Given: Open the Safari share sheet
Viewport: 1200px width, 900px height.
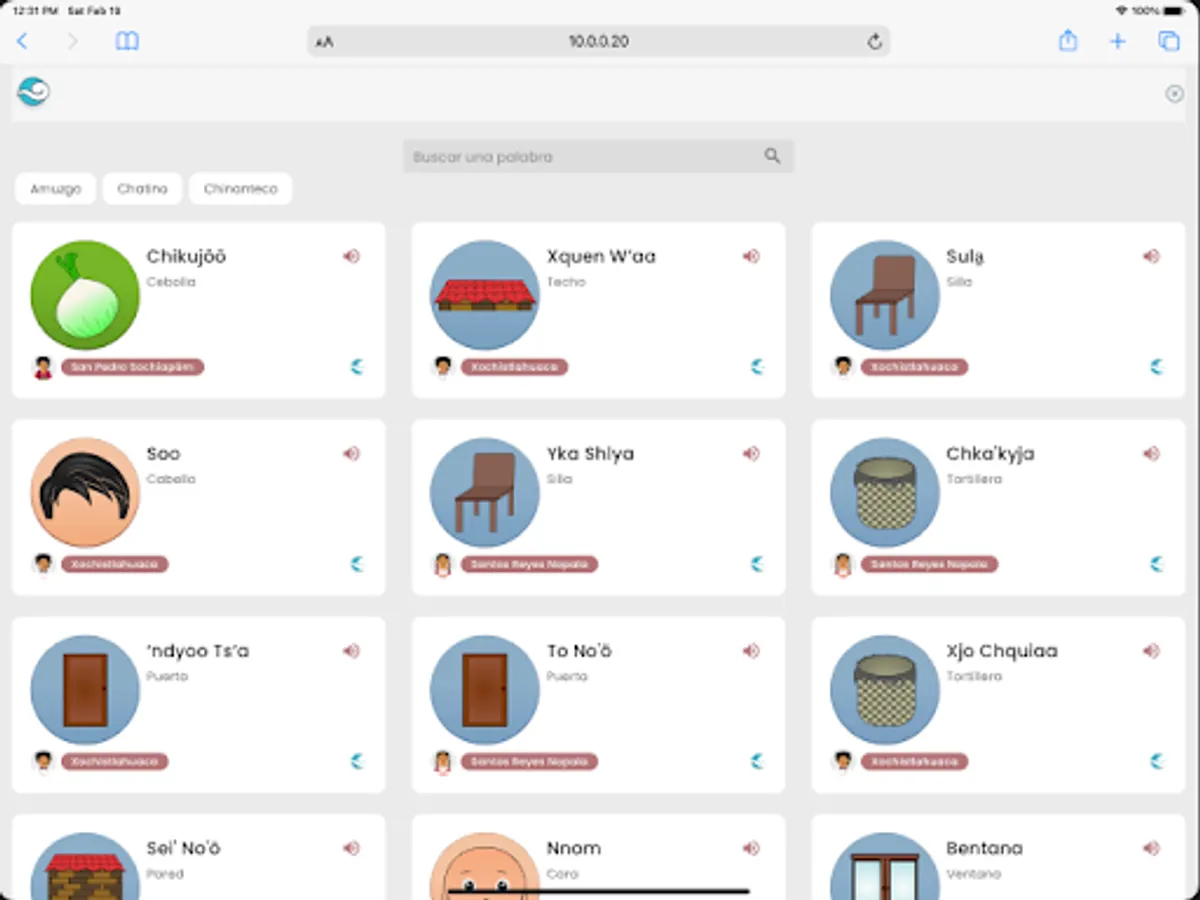Looking at the screenshot, I should pyautogui.click(x=1068, y=40).
